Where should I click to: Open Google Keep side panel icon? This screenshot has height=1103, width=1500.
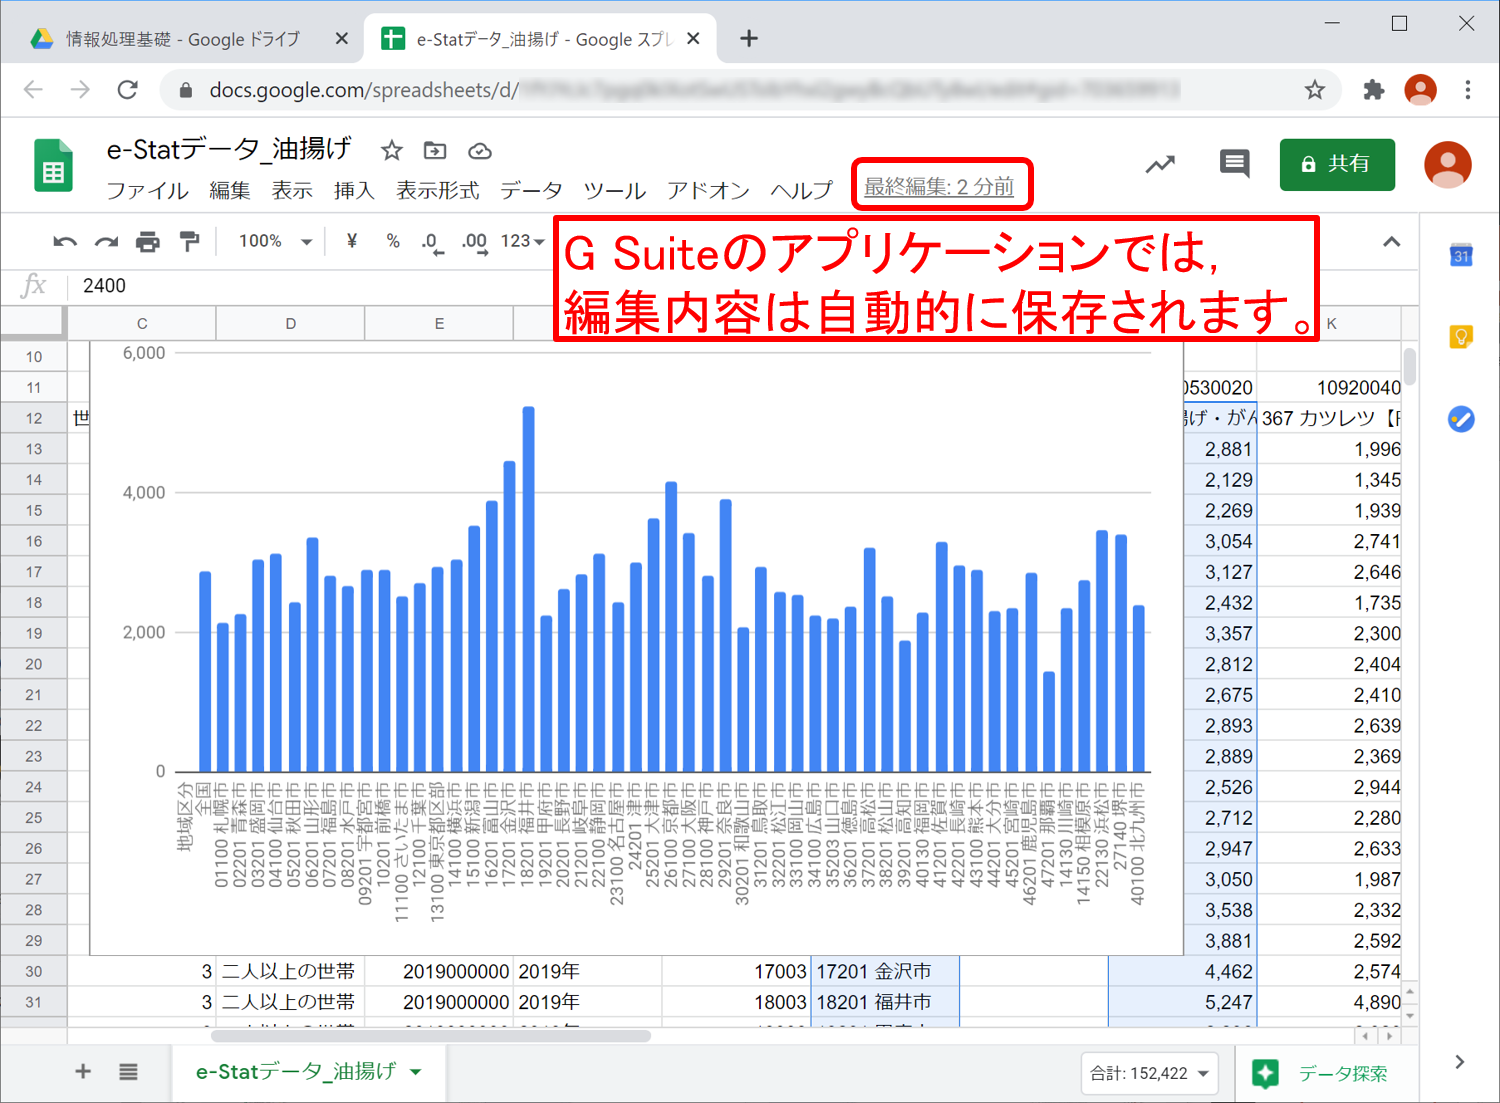[1461, 336]
